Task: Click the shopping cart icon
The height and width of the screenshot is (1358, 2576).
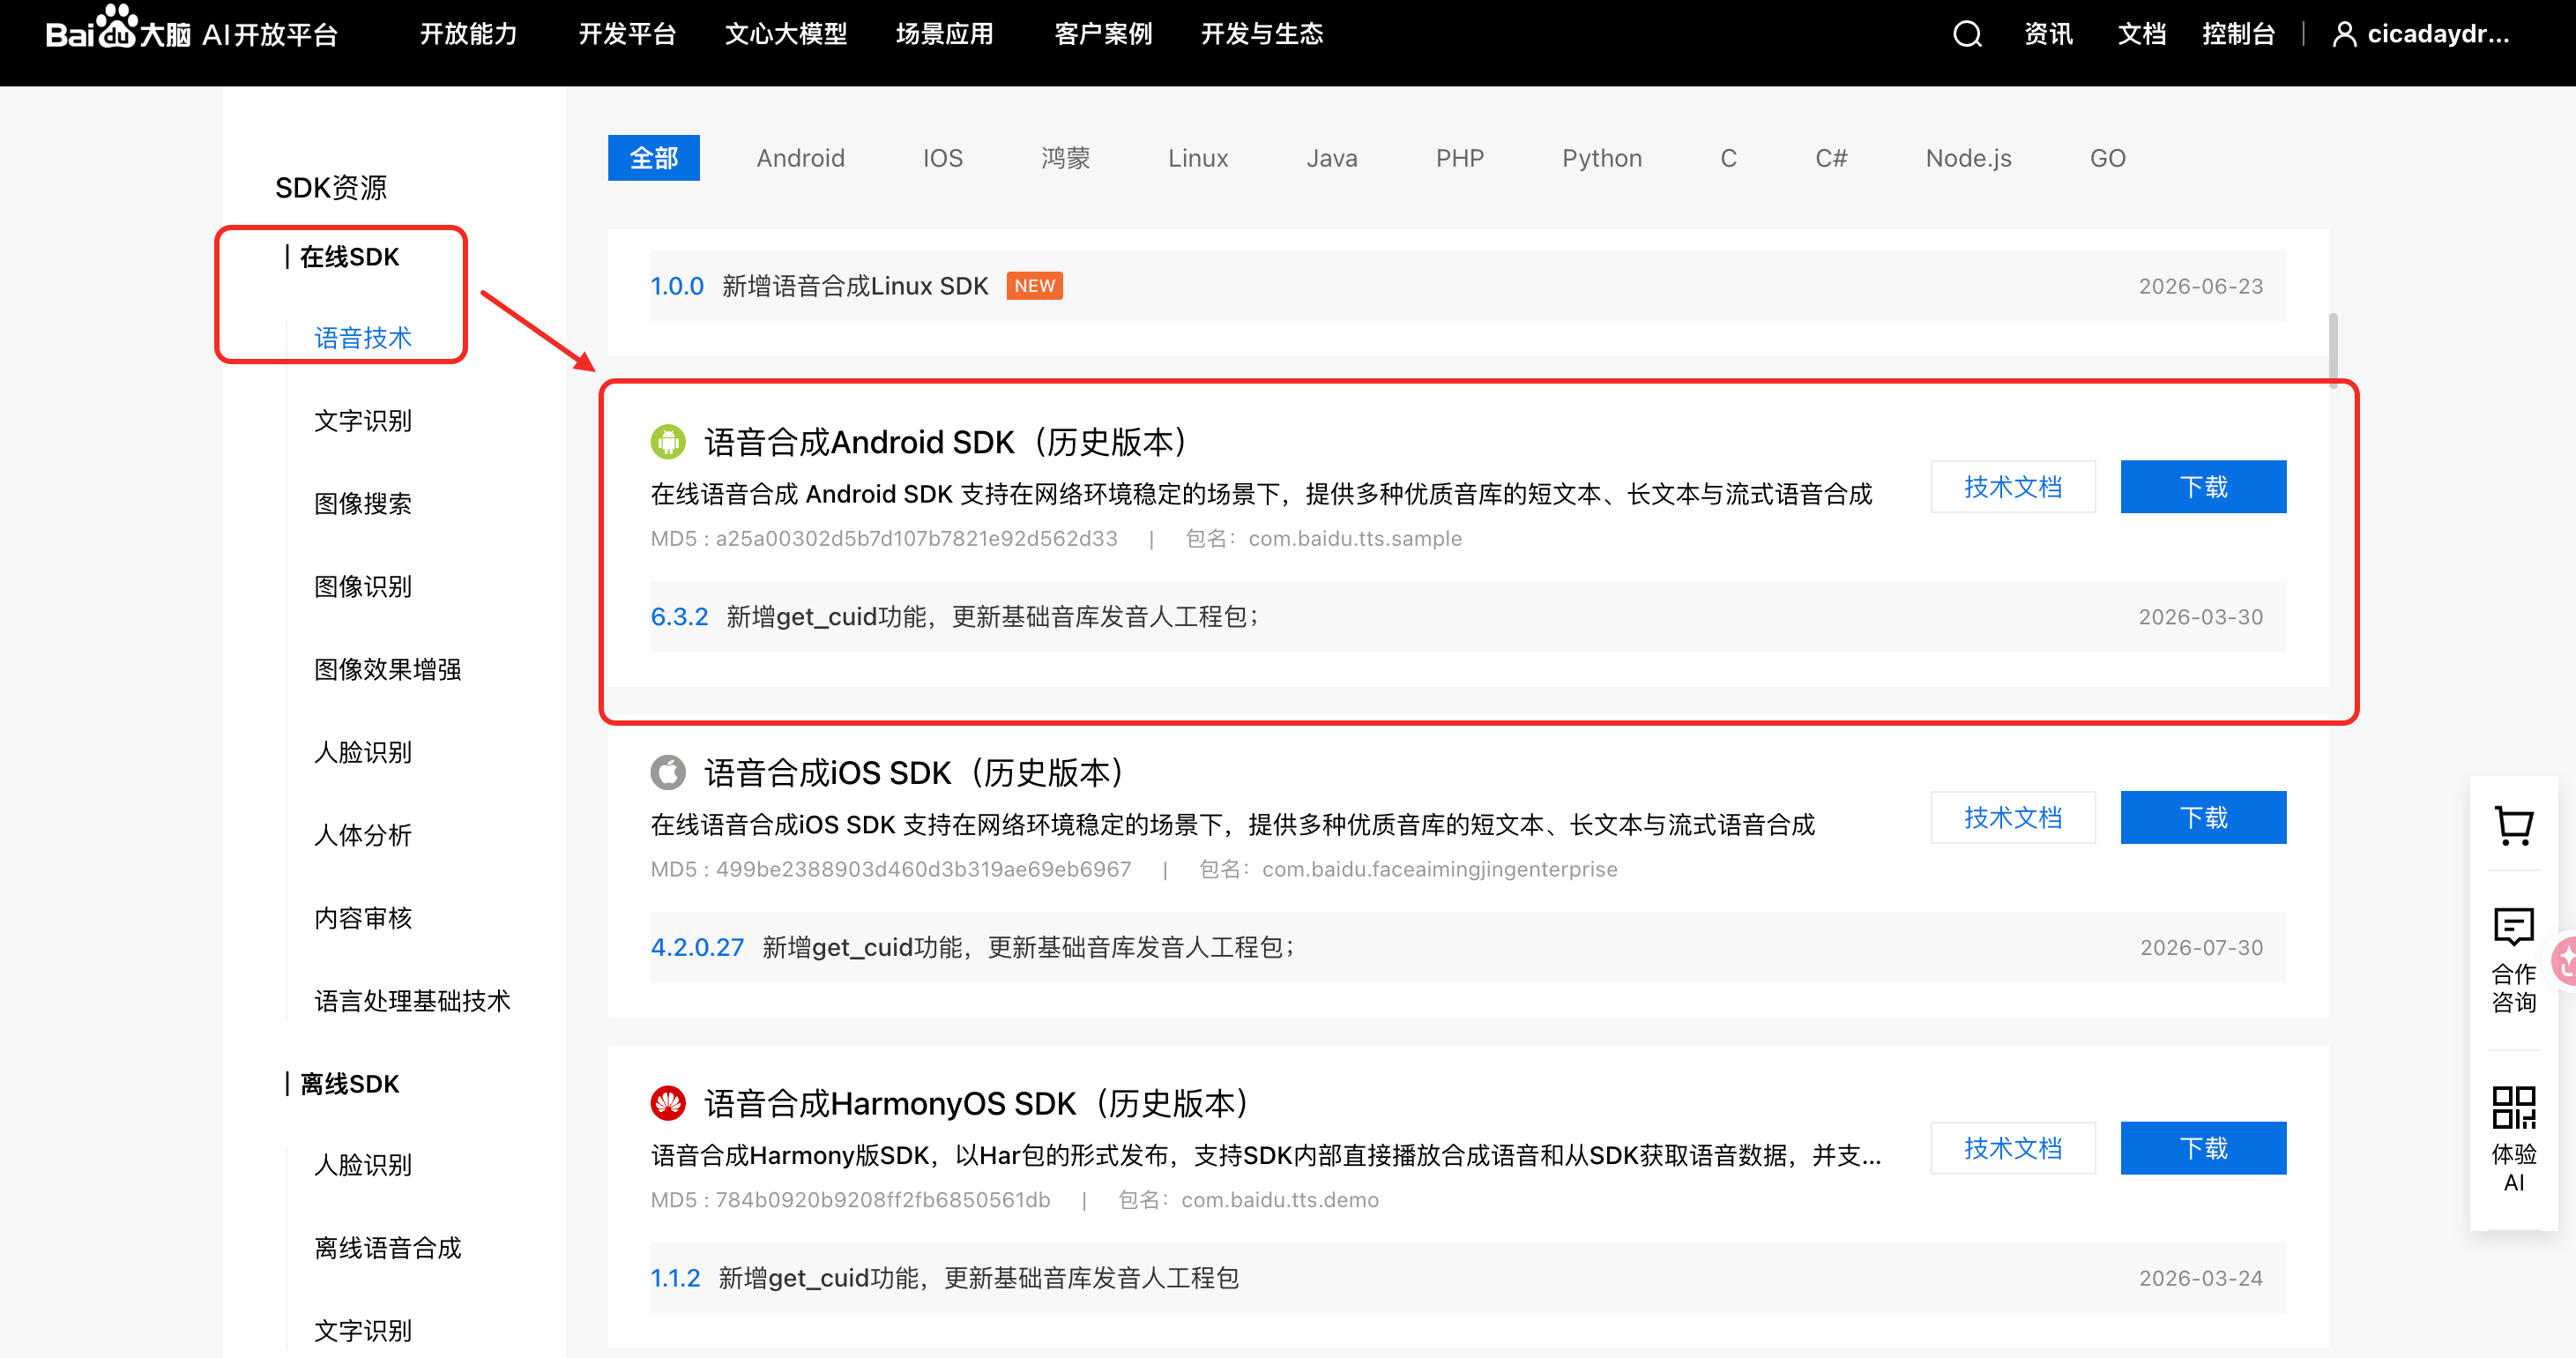Action: click(2513, 825)
